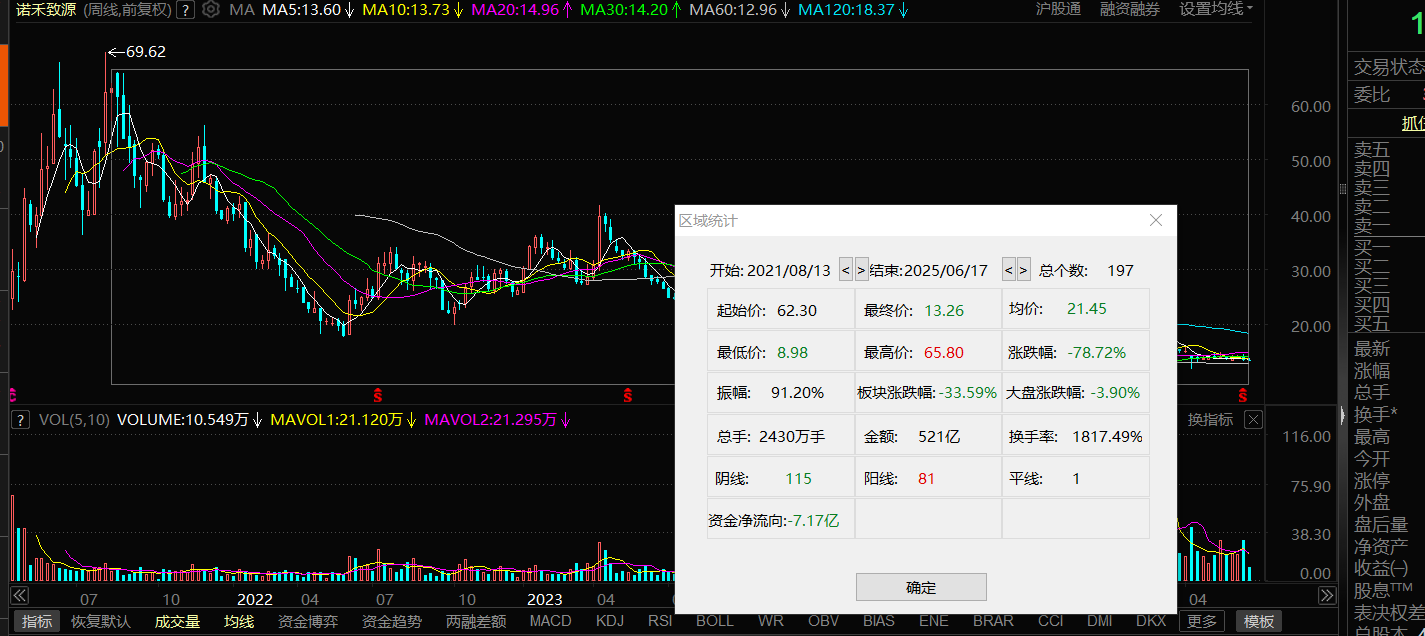This screenshot has height=636, width=1425.
Task: Switch to BOLL indicator tab
Action: (x=715, y=621)
